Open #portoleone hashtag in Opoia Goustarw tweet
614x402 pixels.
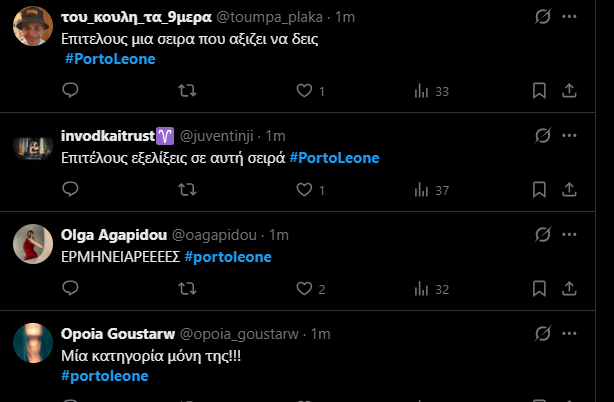coord(104,375)
